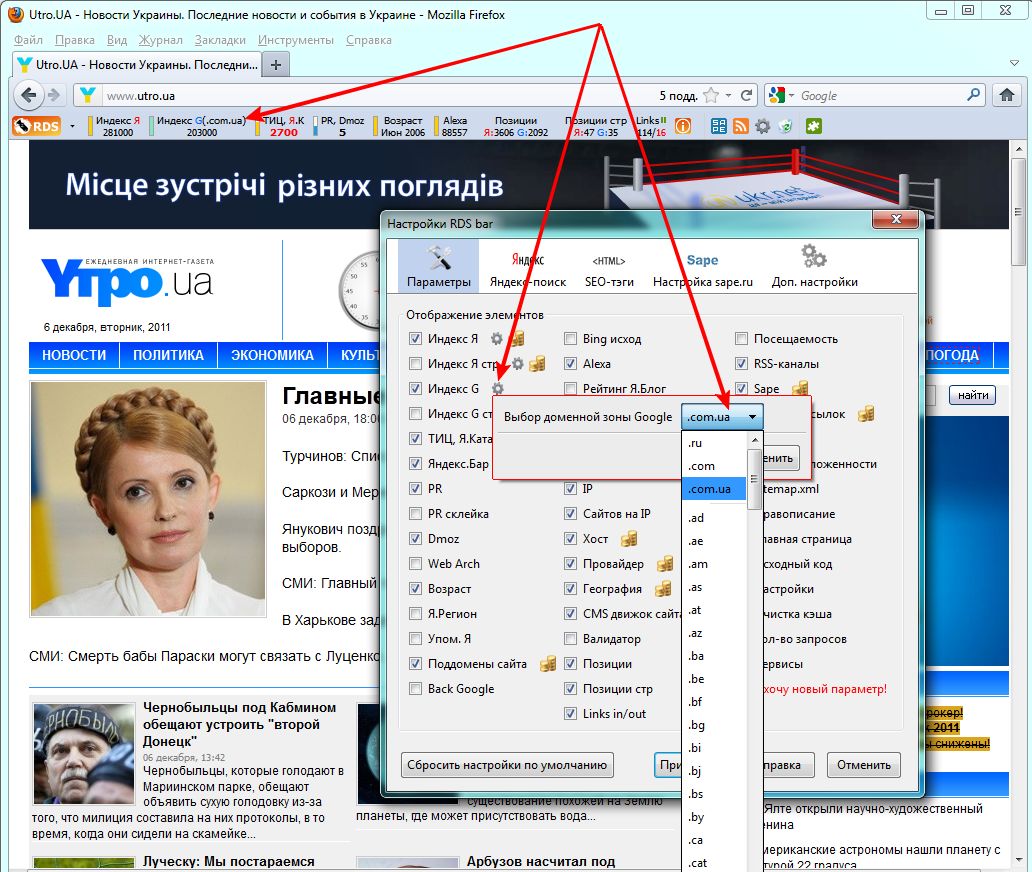Click the recycle cache icon in RDS bar
This screenshot has width=1032, height=872.
pos(785,126)
